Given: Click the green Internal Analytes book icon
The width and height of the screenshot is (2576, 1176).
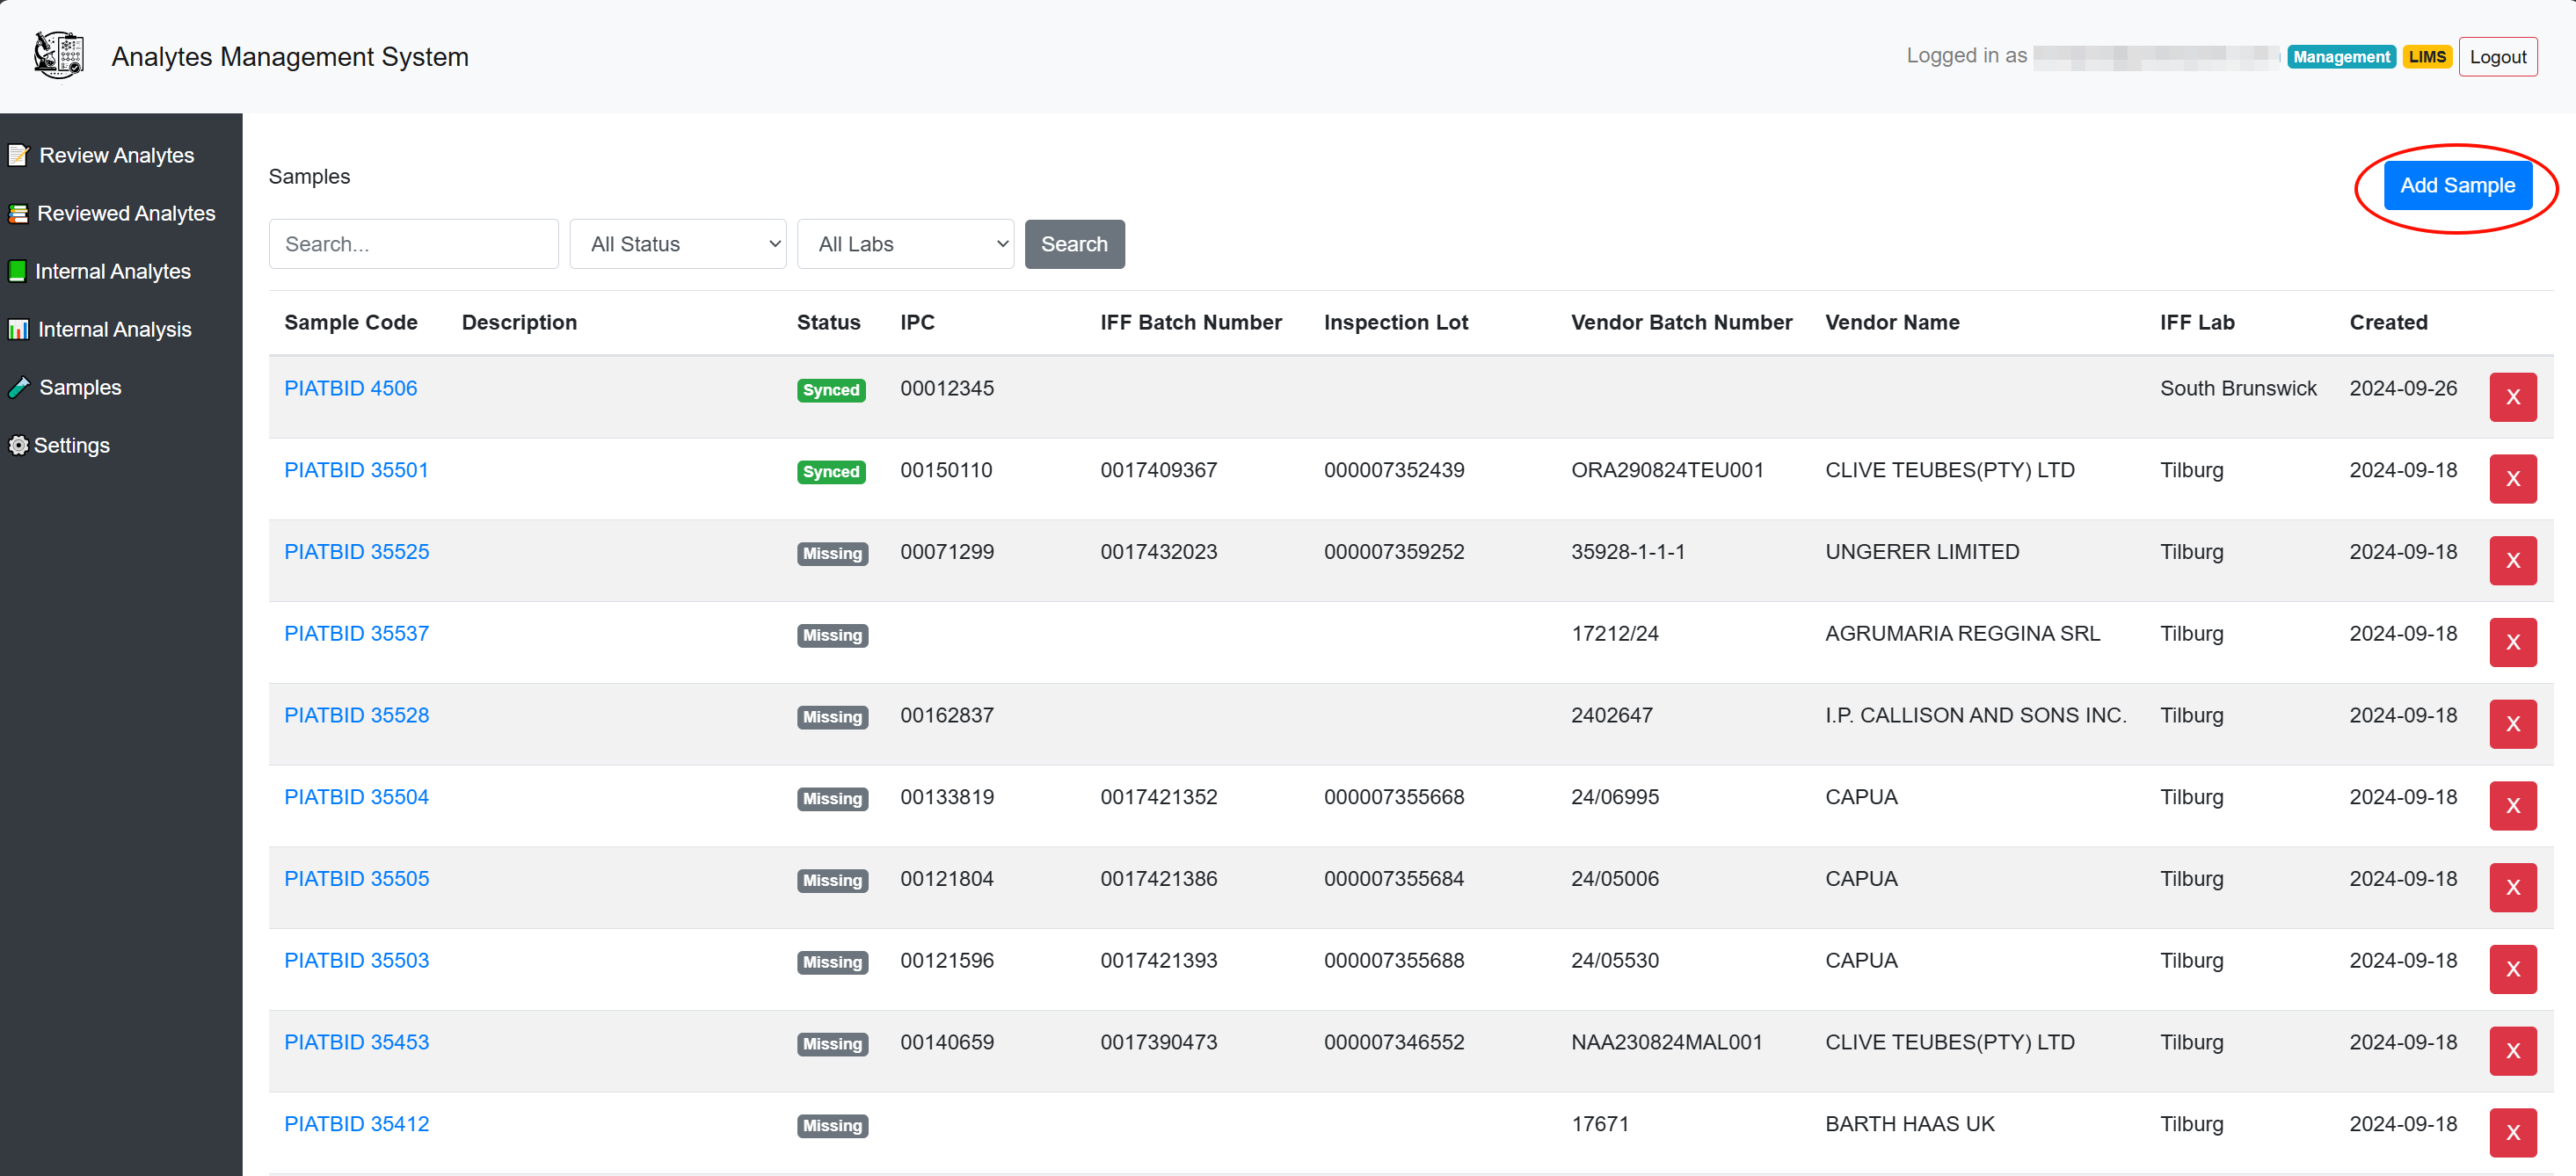Looking at the screenshot, I should click(17, 271).
